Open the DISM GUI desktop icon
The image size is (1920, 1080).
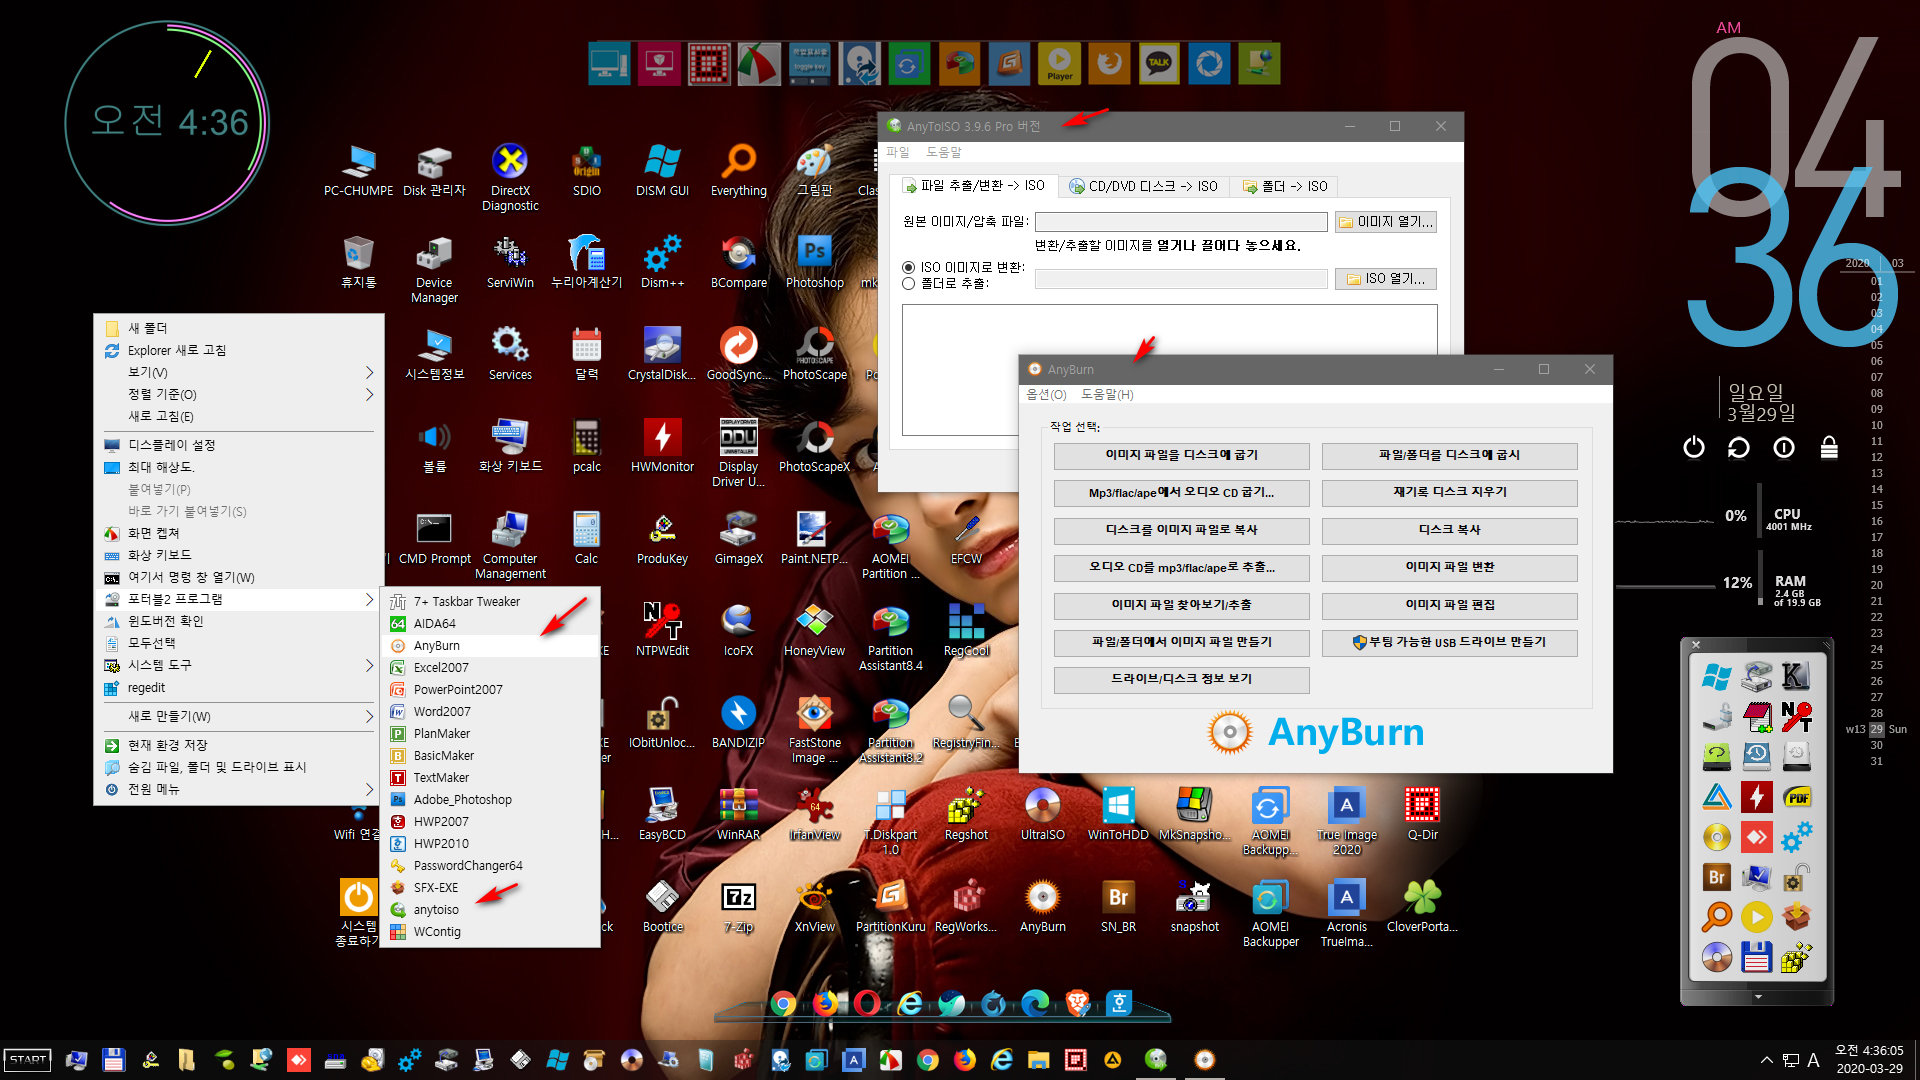[x=662, y=170]
